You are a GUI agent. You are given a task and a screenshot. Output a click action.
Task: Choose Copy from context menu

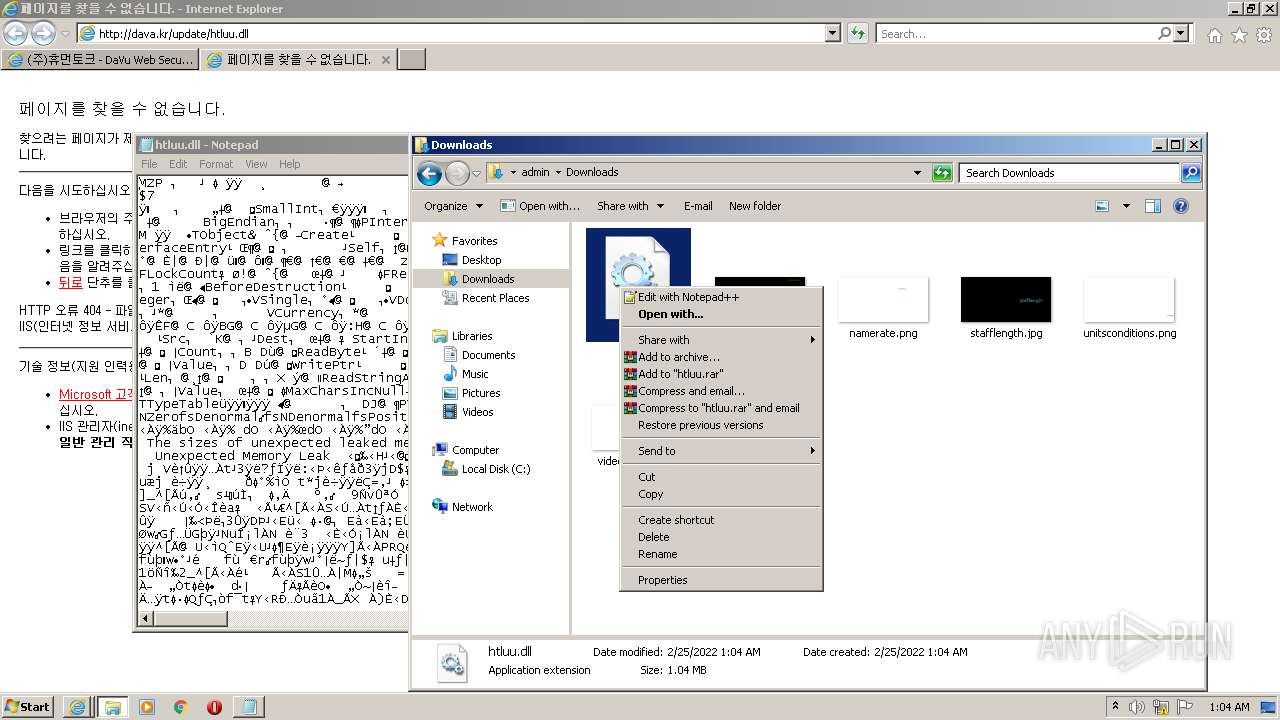[650, 494]
